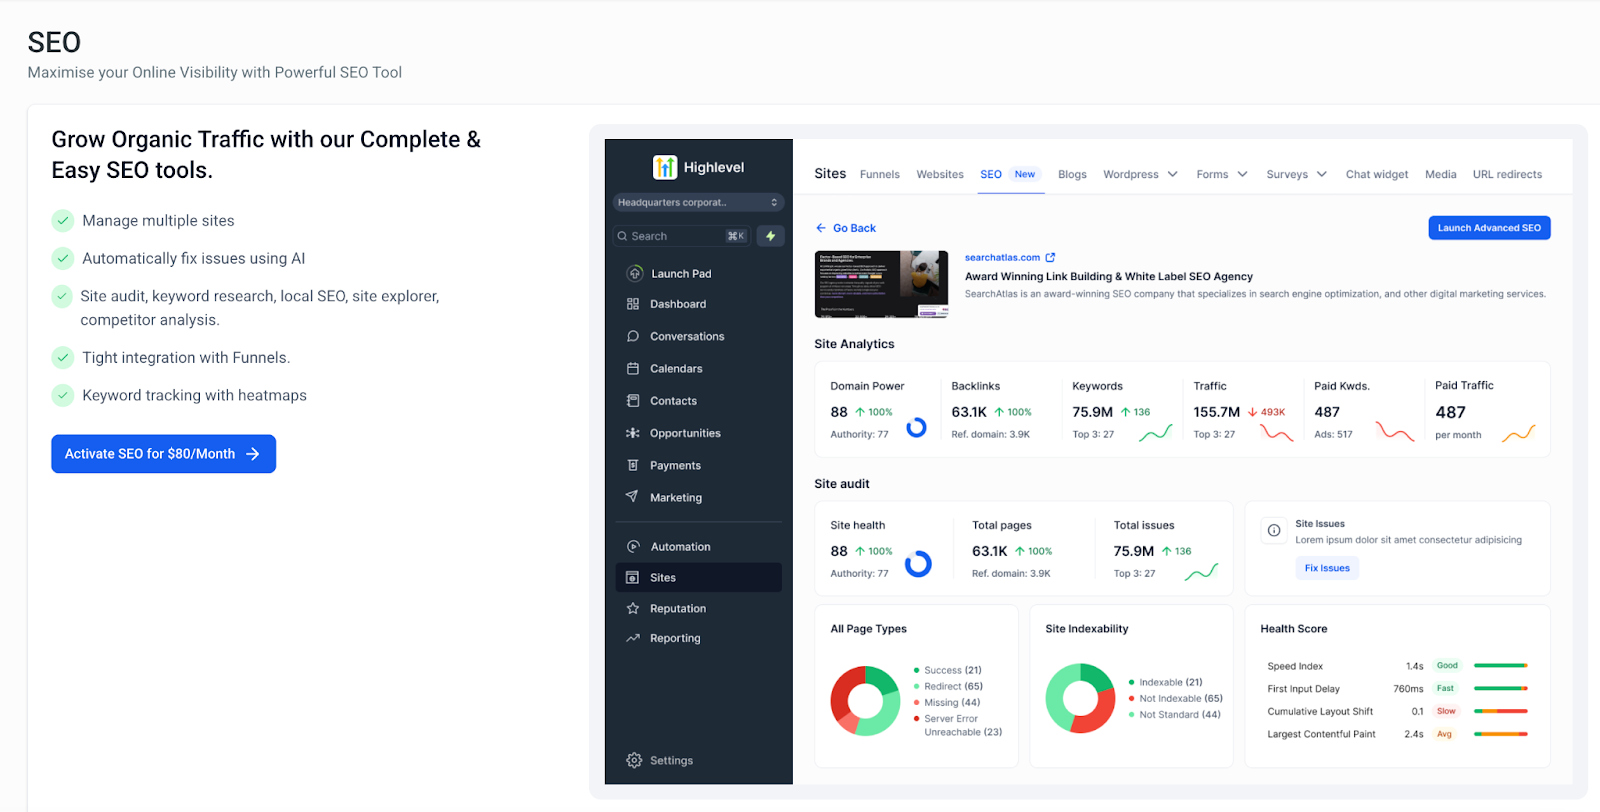Viewport: 1600px width, 812px height.
Task: Click the 'Good' Speed Index badge
Action: click(x=1447, y=665)
